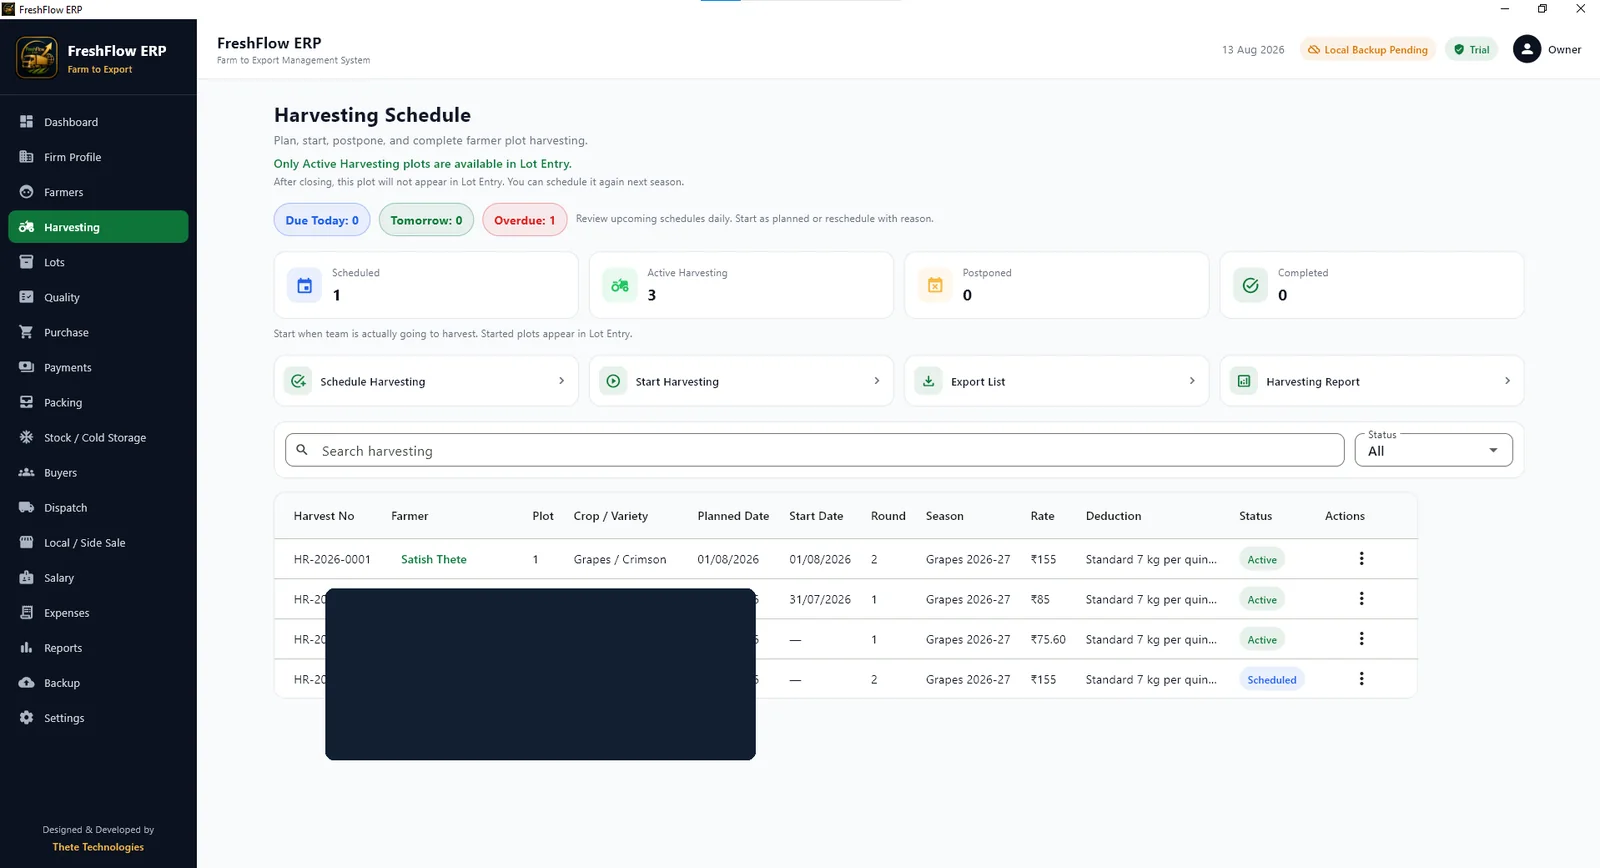1600x868 pixels.
Task: Click the Expenses receipt icon
Action: coord(26,612)
